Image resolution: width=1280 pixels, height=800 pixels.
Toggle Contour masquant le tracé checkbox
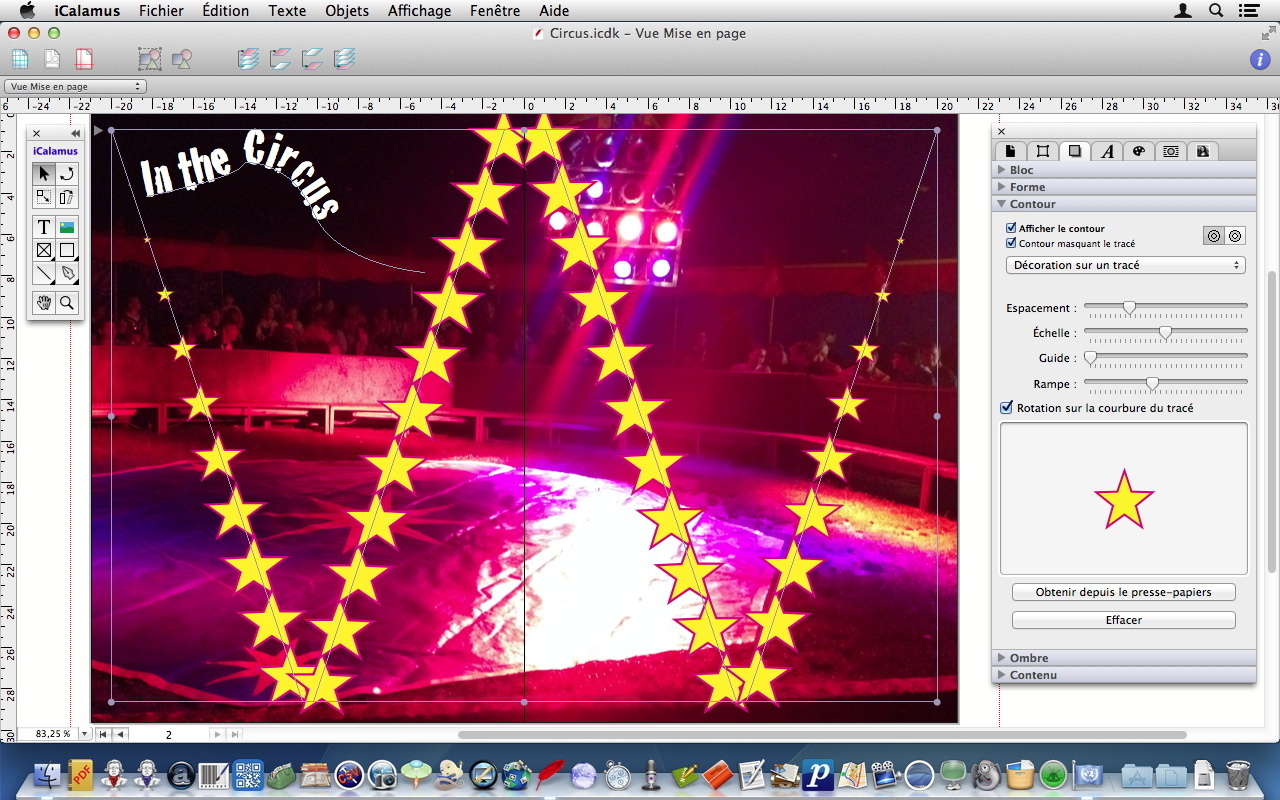click(1011, 243)
